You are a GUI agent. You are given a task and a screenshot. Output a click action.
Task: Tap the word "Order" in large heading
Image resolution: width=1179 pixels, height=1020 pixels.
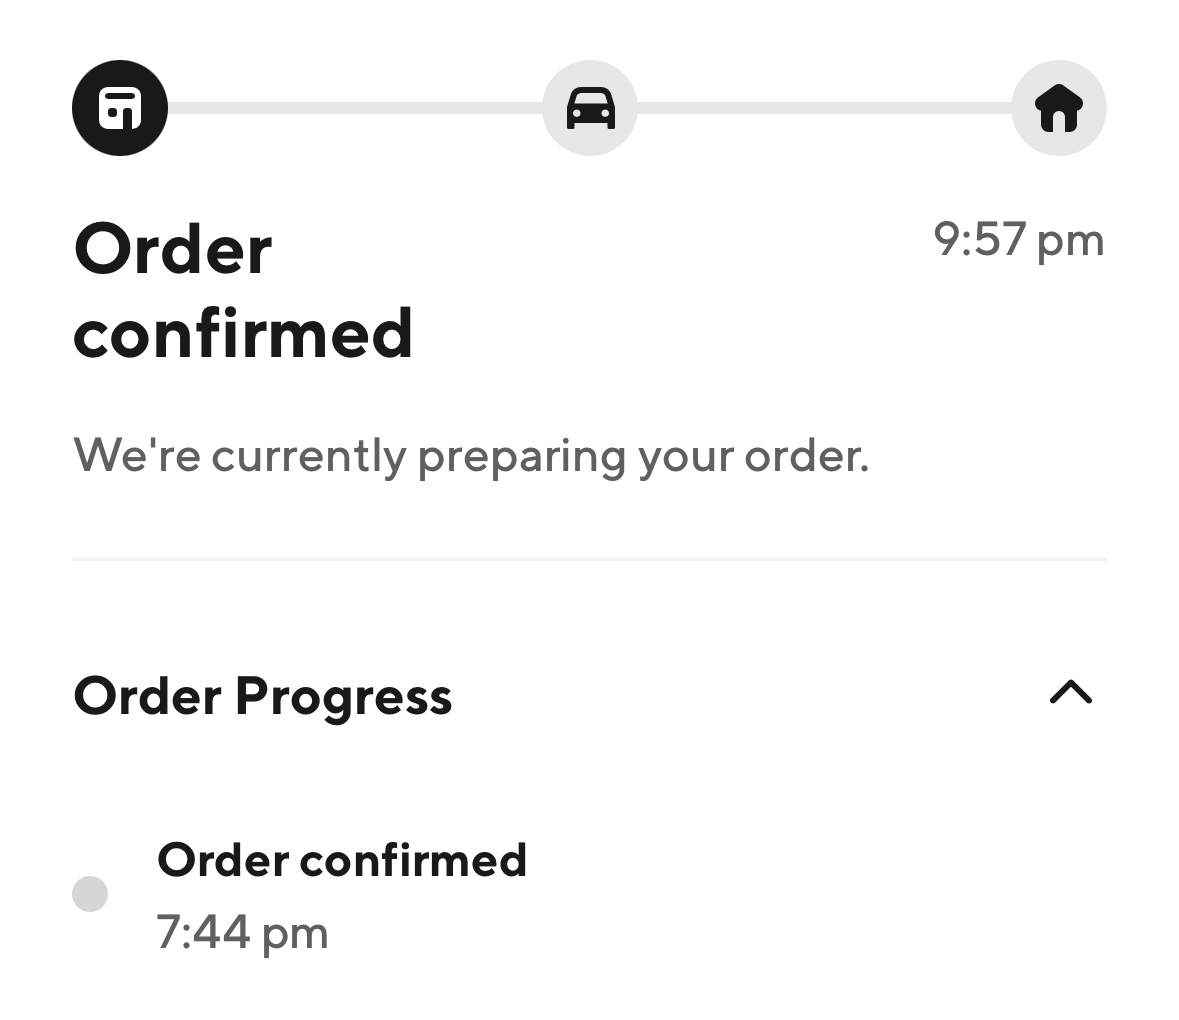tap(173, 250)
